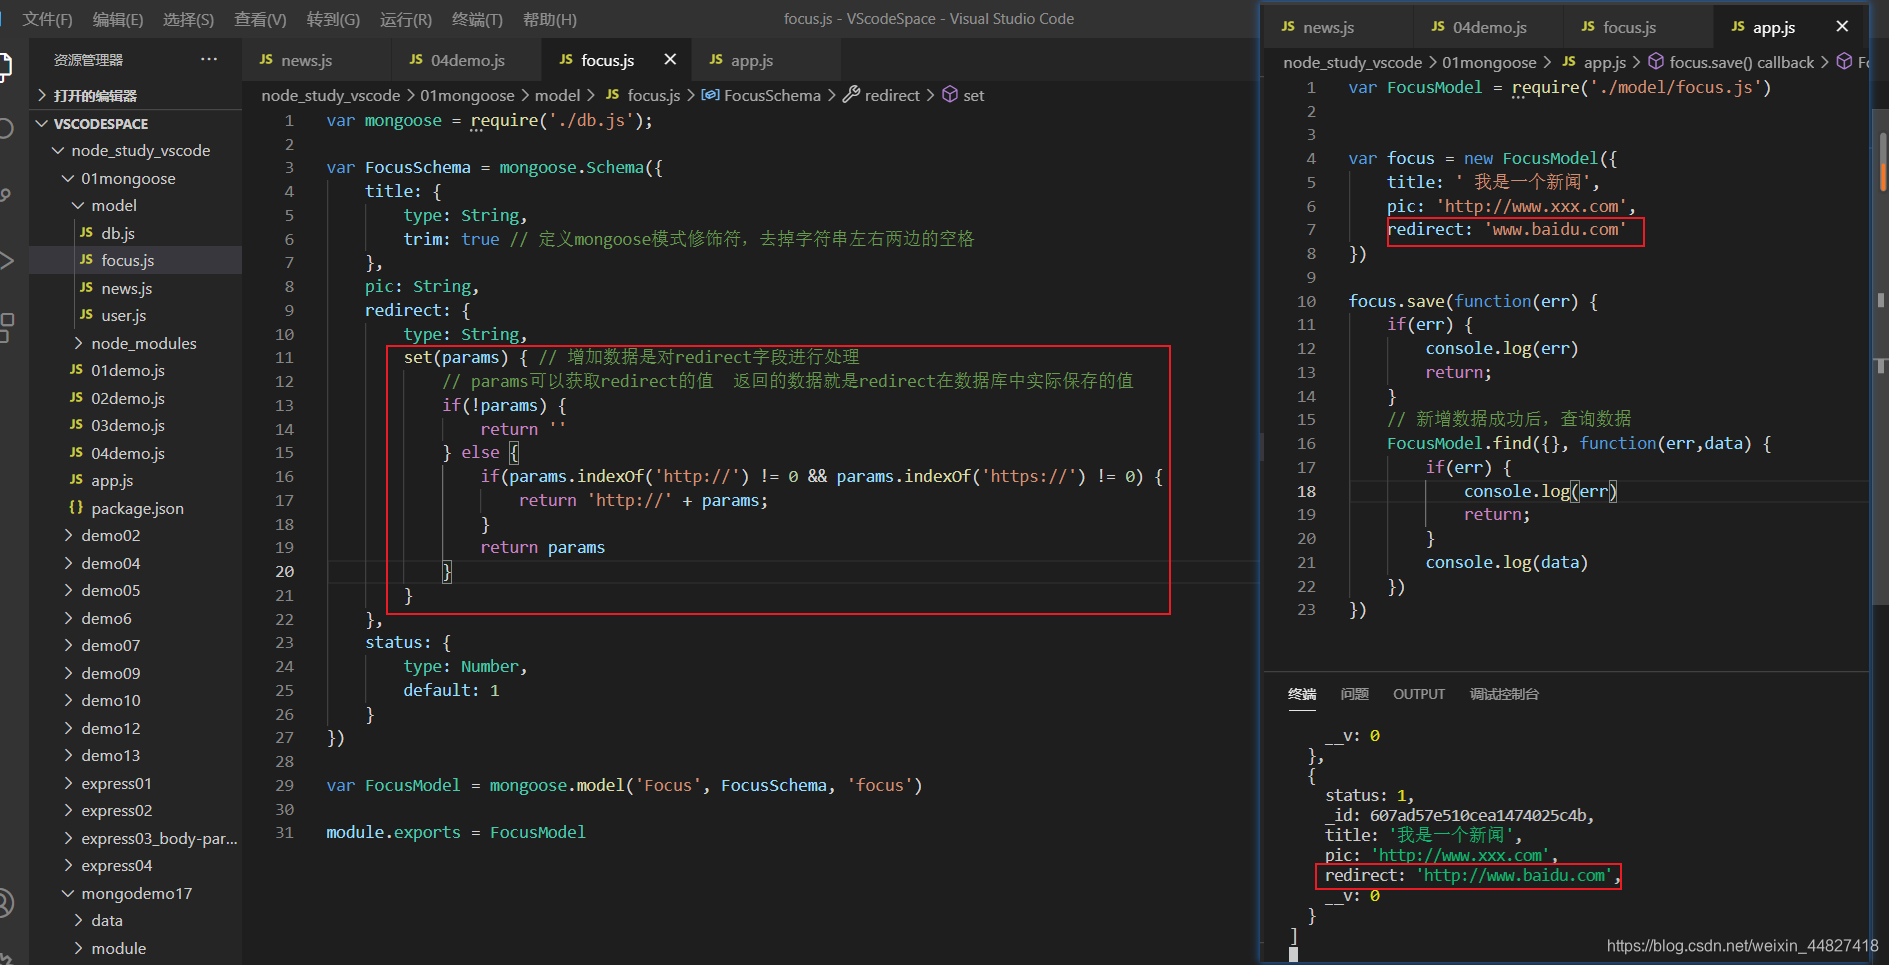
Task: Open db.js in the explorer
Action: [136, 233]
